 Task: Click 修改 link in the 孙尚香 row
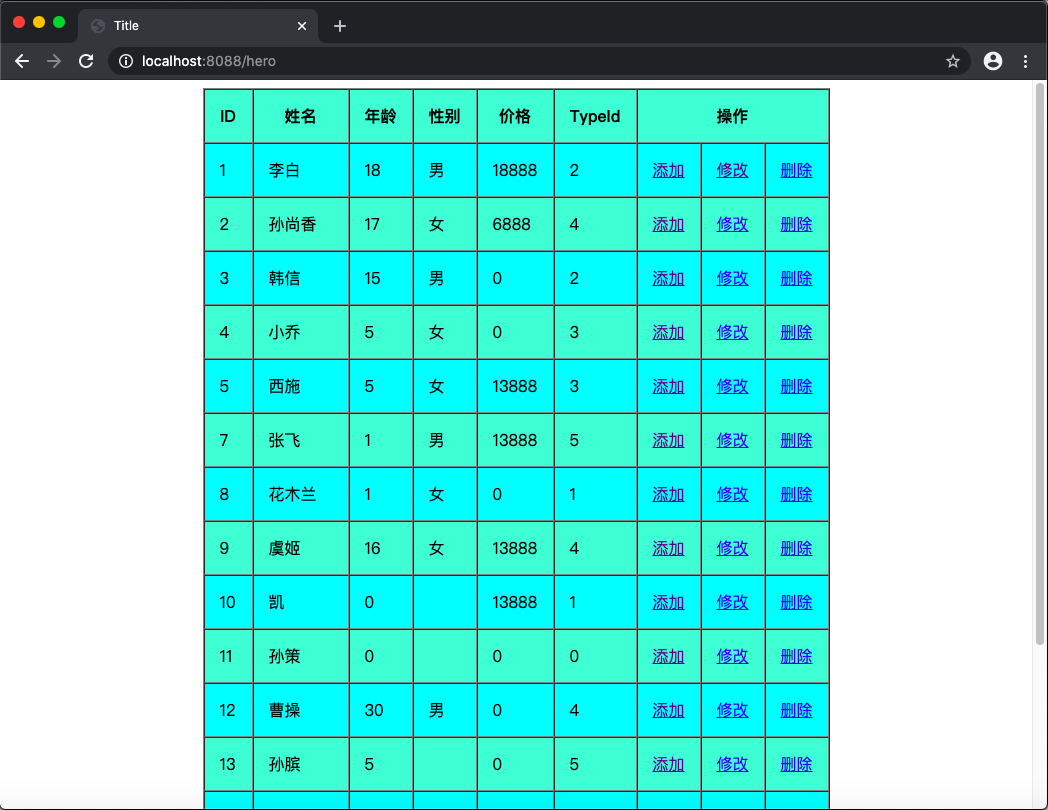pos(732,224)
